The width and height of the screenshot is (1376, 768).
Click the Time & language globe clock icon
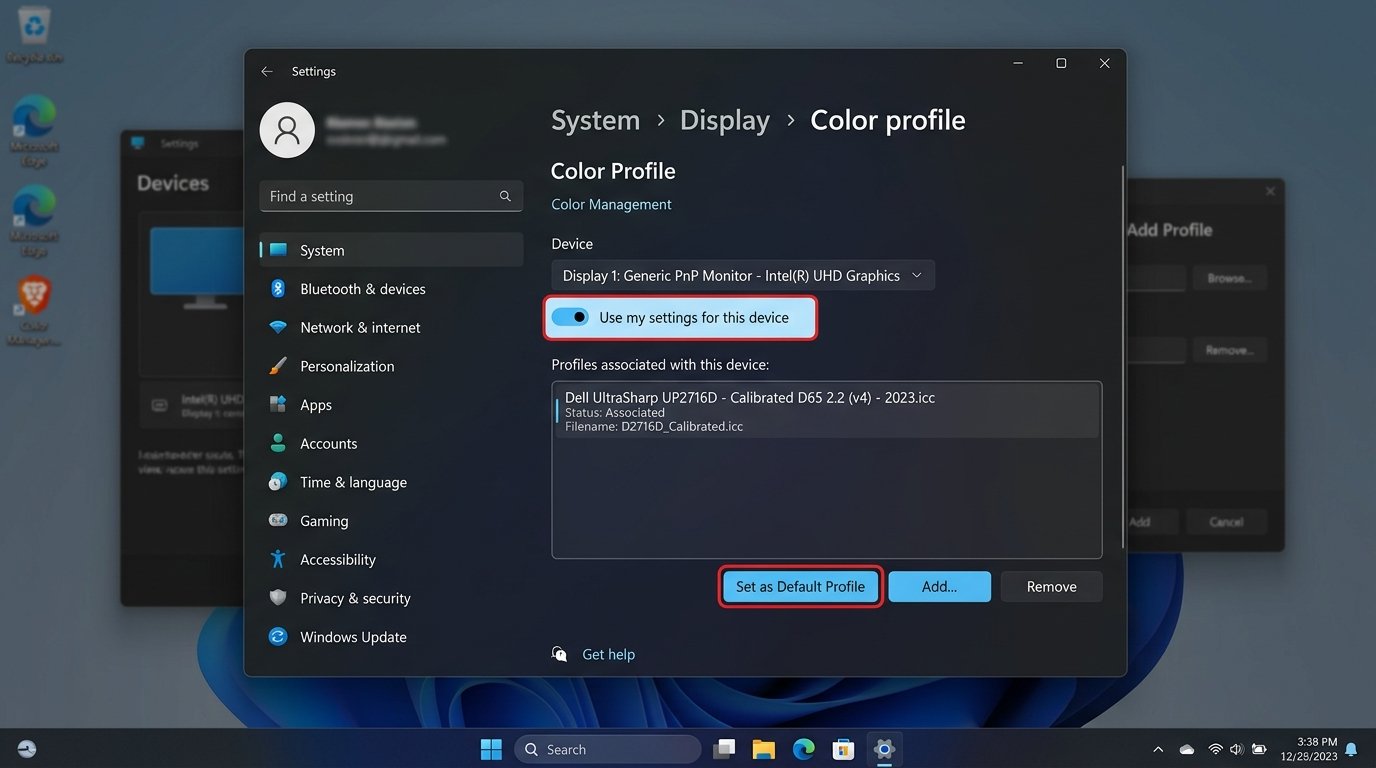pos(278,482)
